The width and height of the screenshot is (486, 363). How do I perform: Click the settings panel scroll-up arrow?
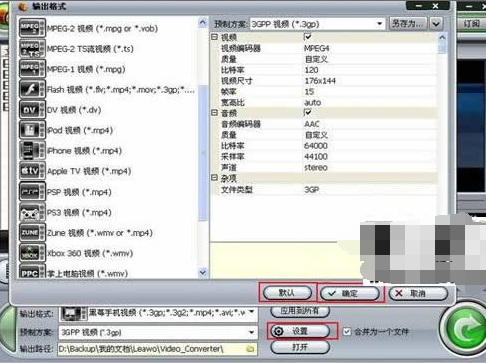442,37
